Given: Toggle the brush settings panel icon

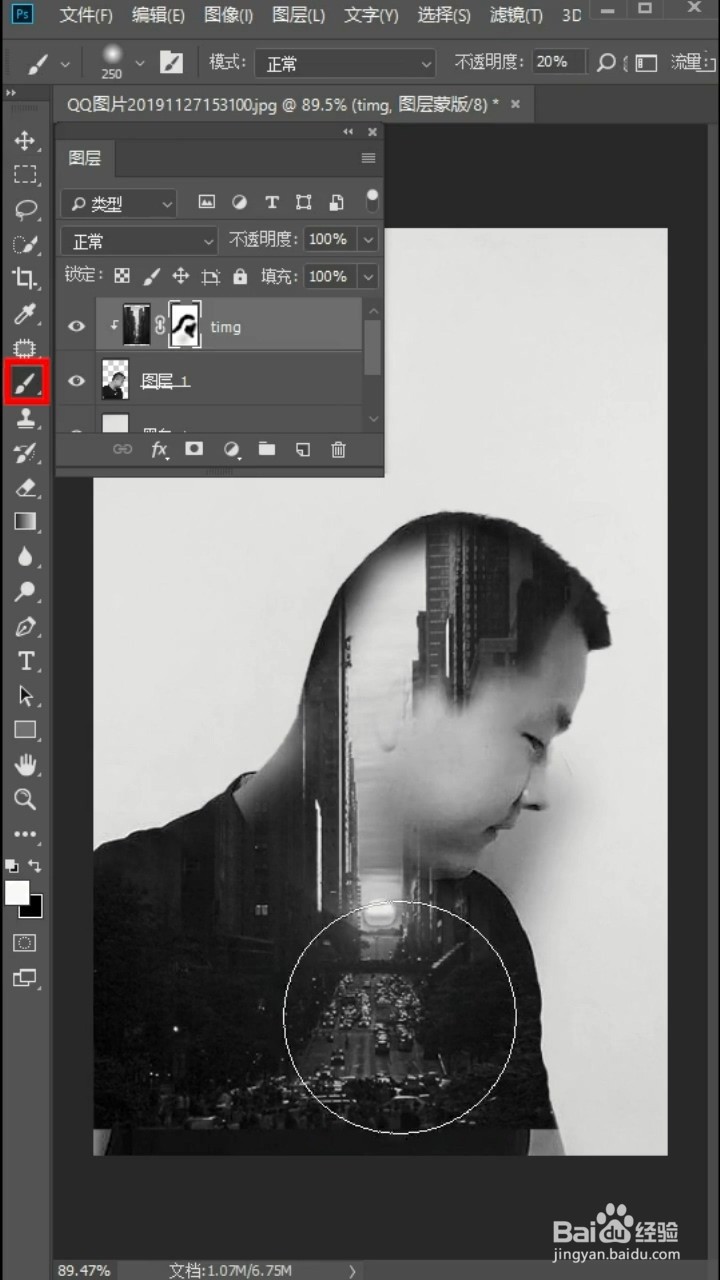Looking at the screenshot, I should [172, 63].
